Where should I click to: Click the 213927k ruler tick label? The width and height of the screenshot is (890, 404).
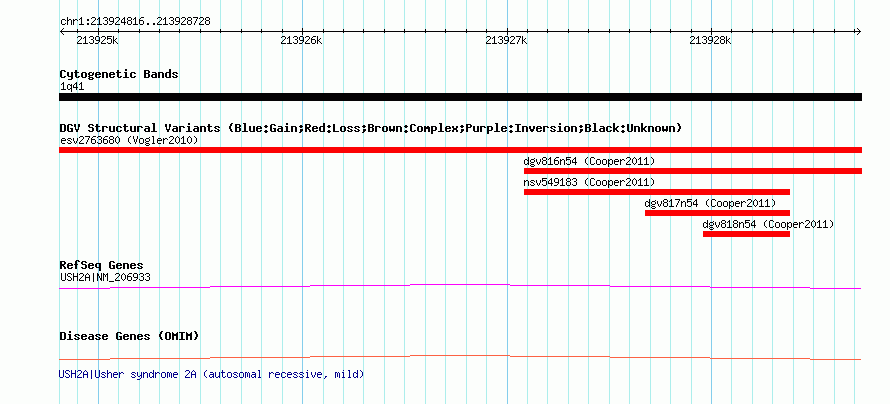pyautogui.click(x=506, y=40)
